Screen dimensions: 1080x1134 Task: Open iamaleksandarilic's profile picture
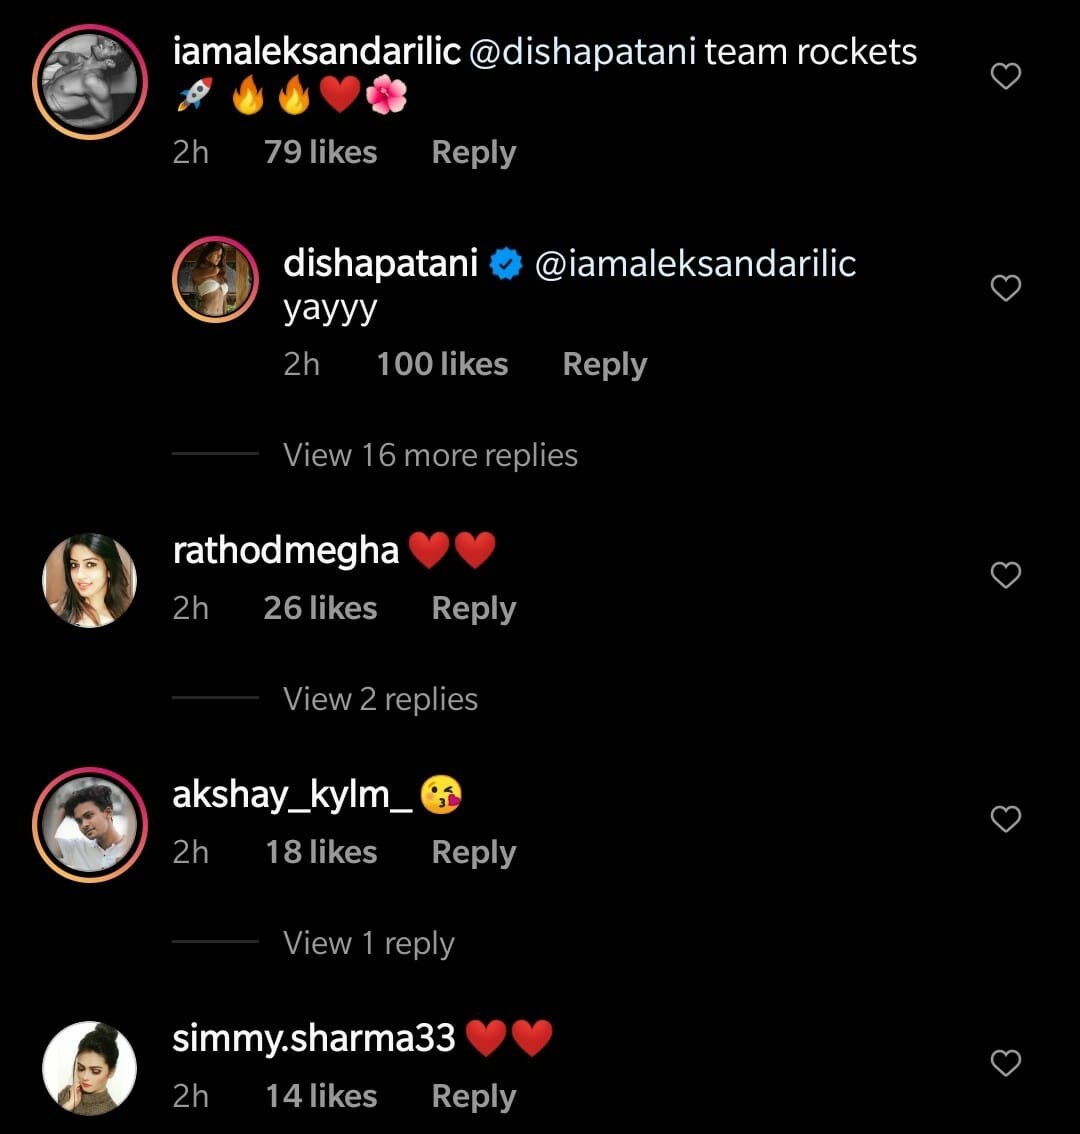coord(90,82)
